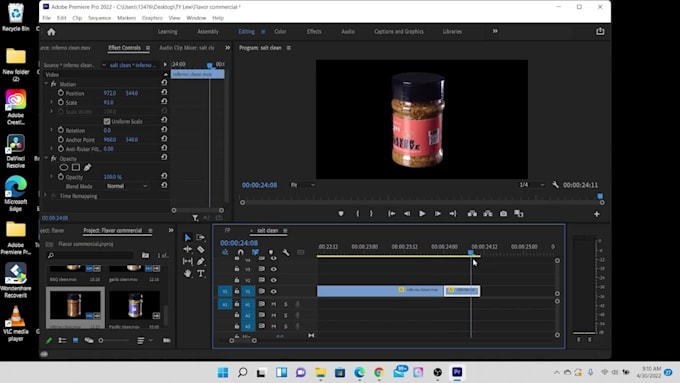The height and width of the screenshot is (383, 680).
Task: Create ellipse mask under Opacity
Action: pyautogui.click(x=64, y=167)
